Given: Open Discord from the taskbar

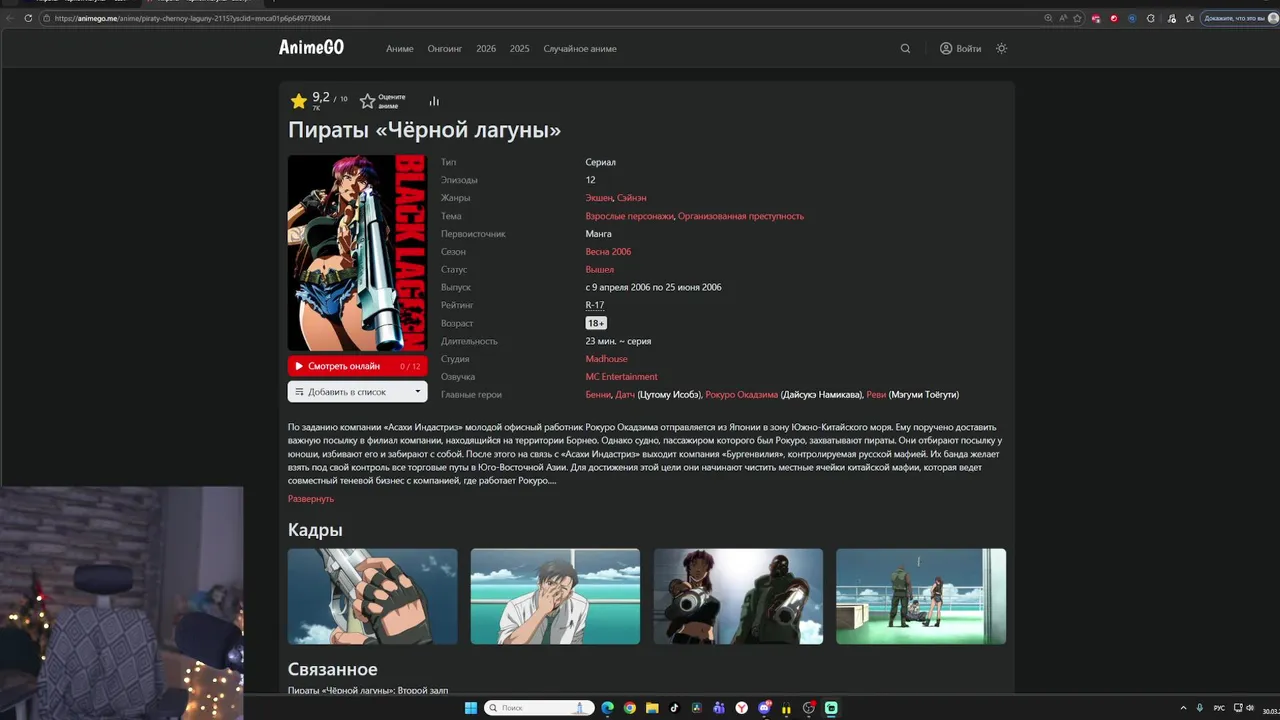Looking at the screenshot, I should 764,708.
